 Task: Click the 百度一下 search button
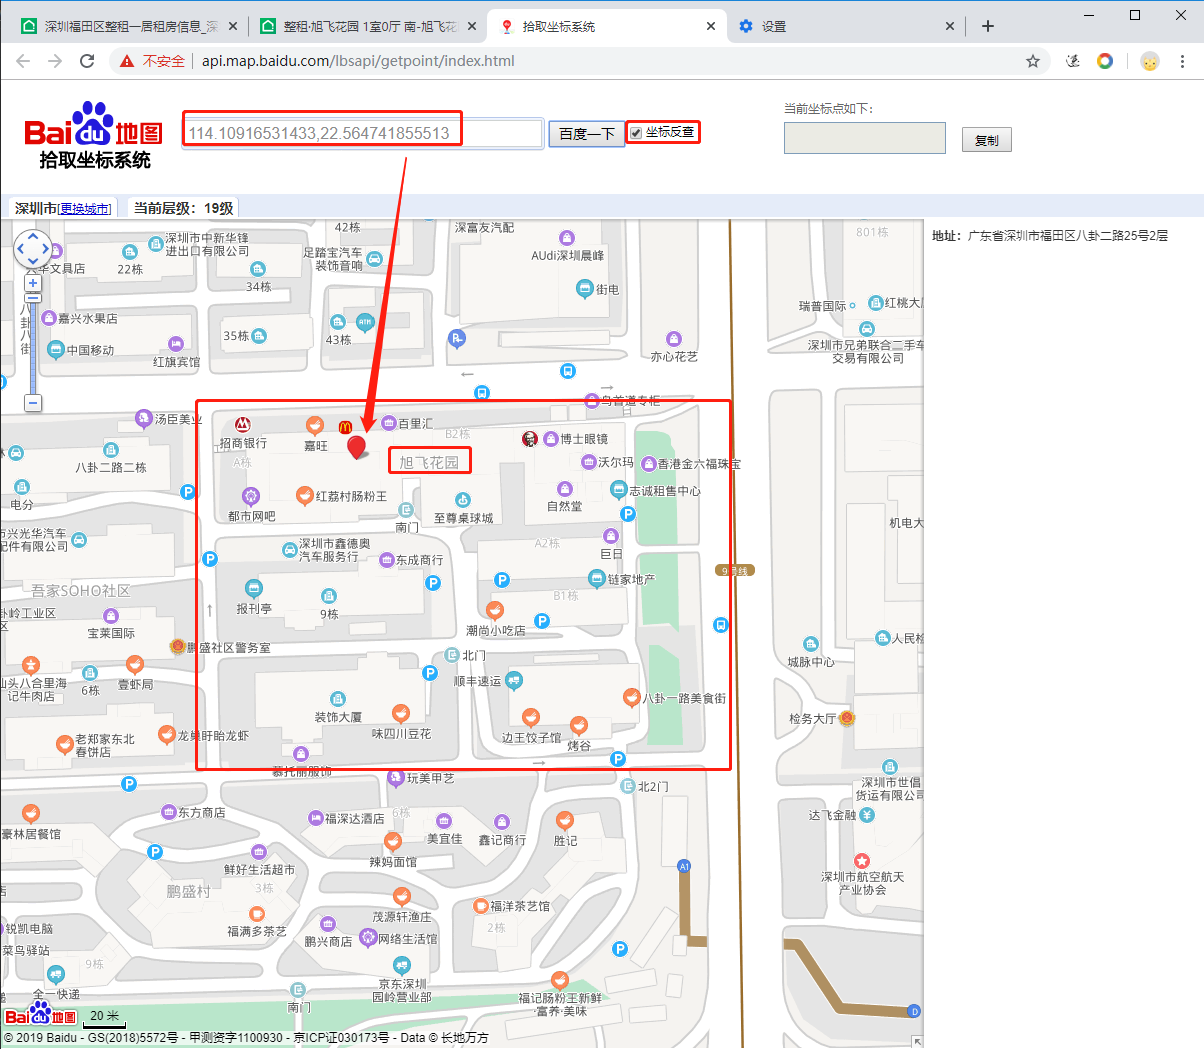pyautogui.click(x=586, y=133)
